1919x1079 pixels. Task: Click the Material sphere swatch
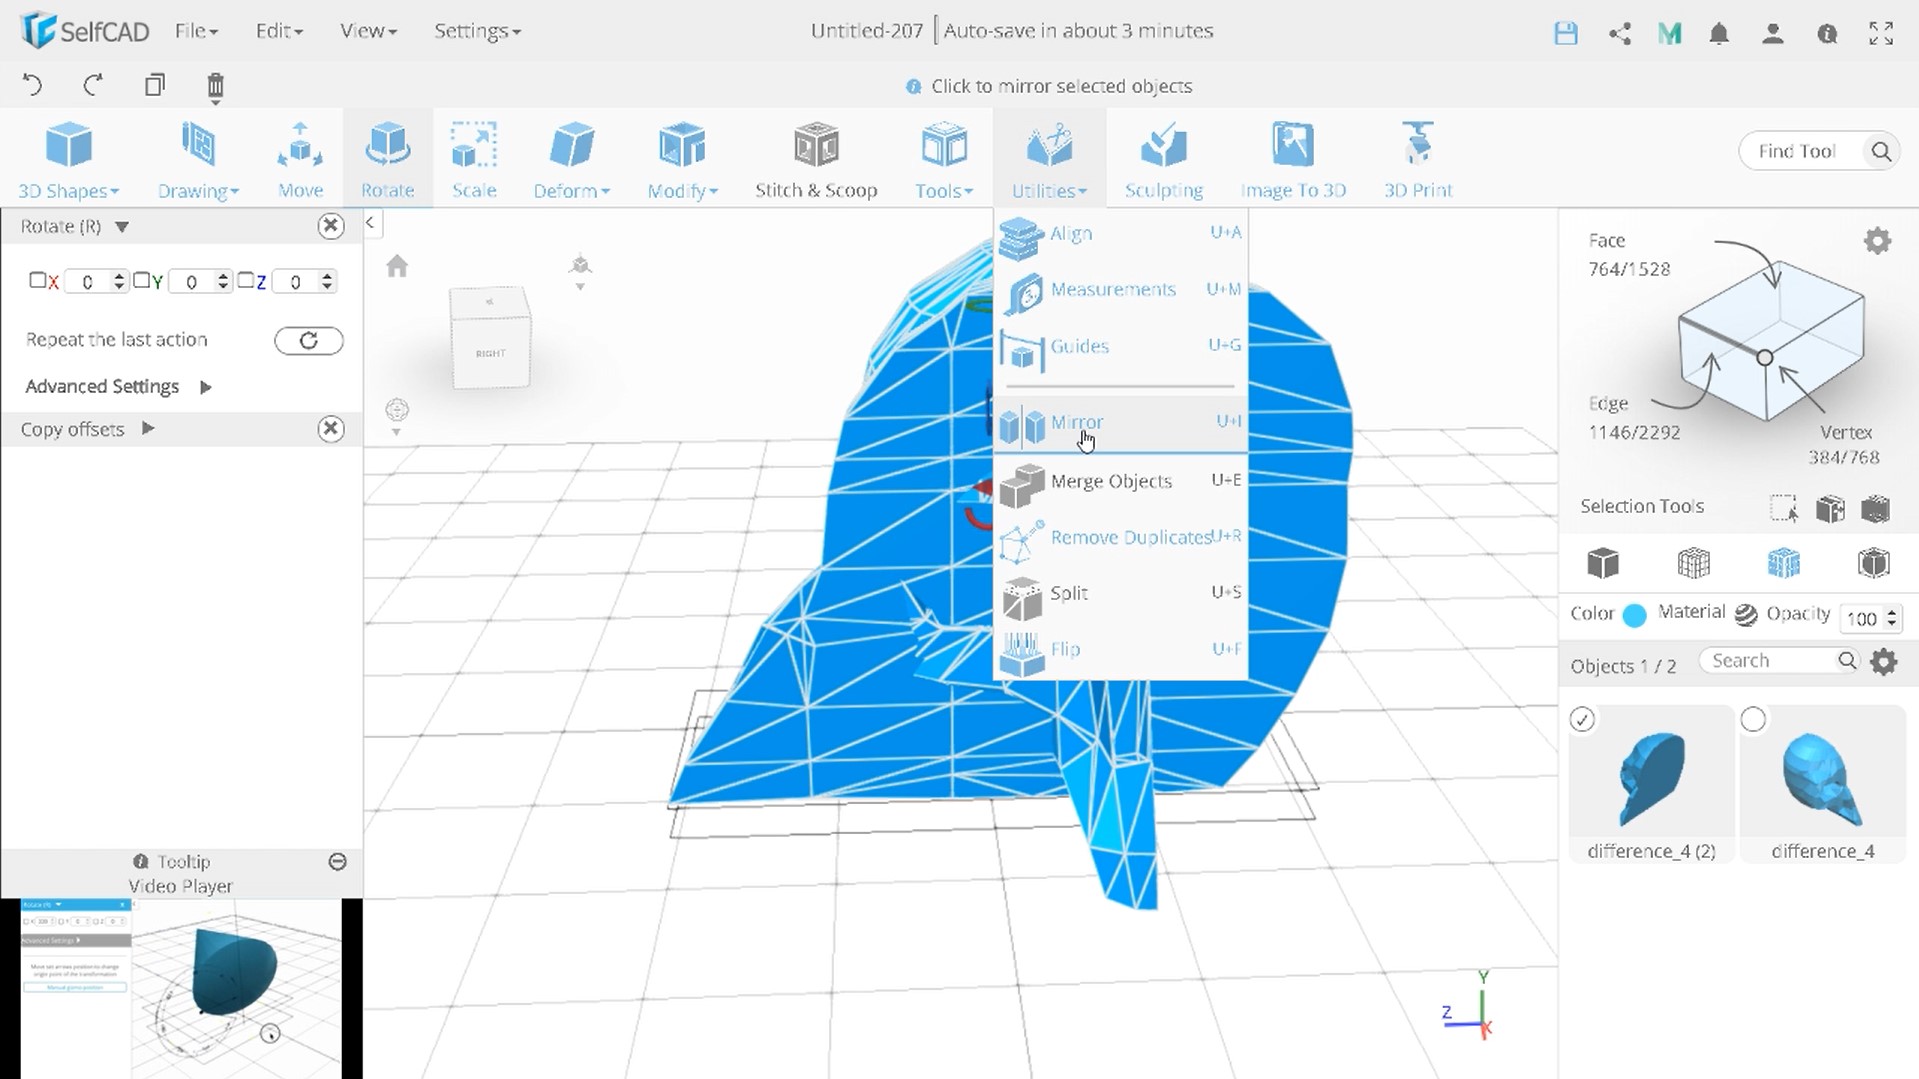[1746, 615]
